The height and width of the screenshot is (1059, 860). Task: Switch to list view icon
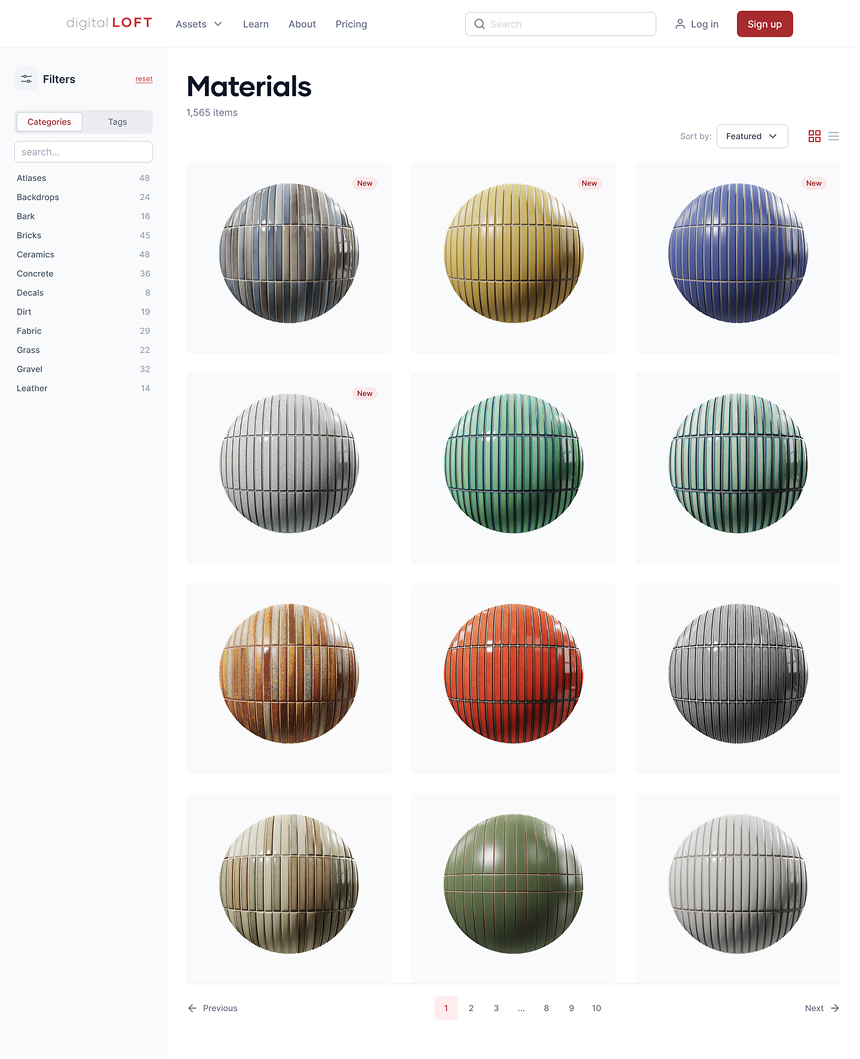[x=834, y=136]
